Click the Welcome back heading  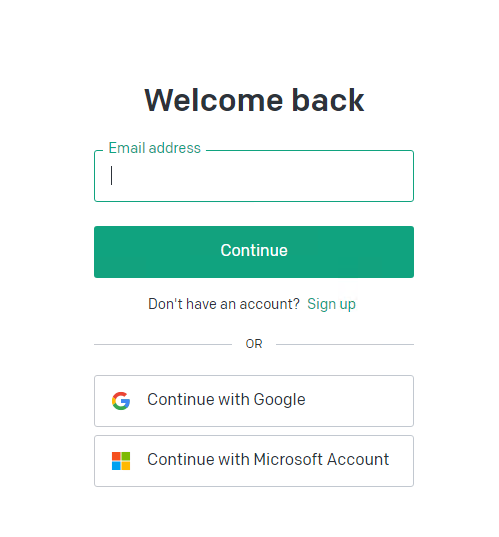[x=254, y=100]
